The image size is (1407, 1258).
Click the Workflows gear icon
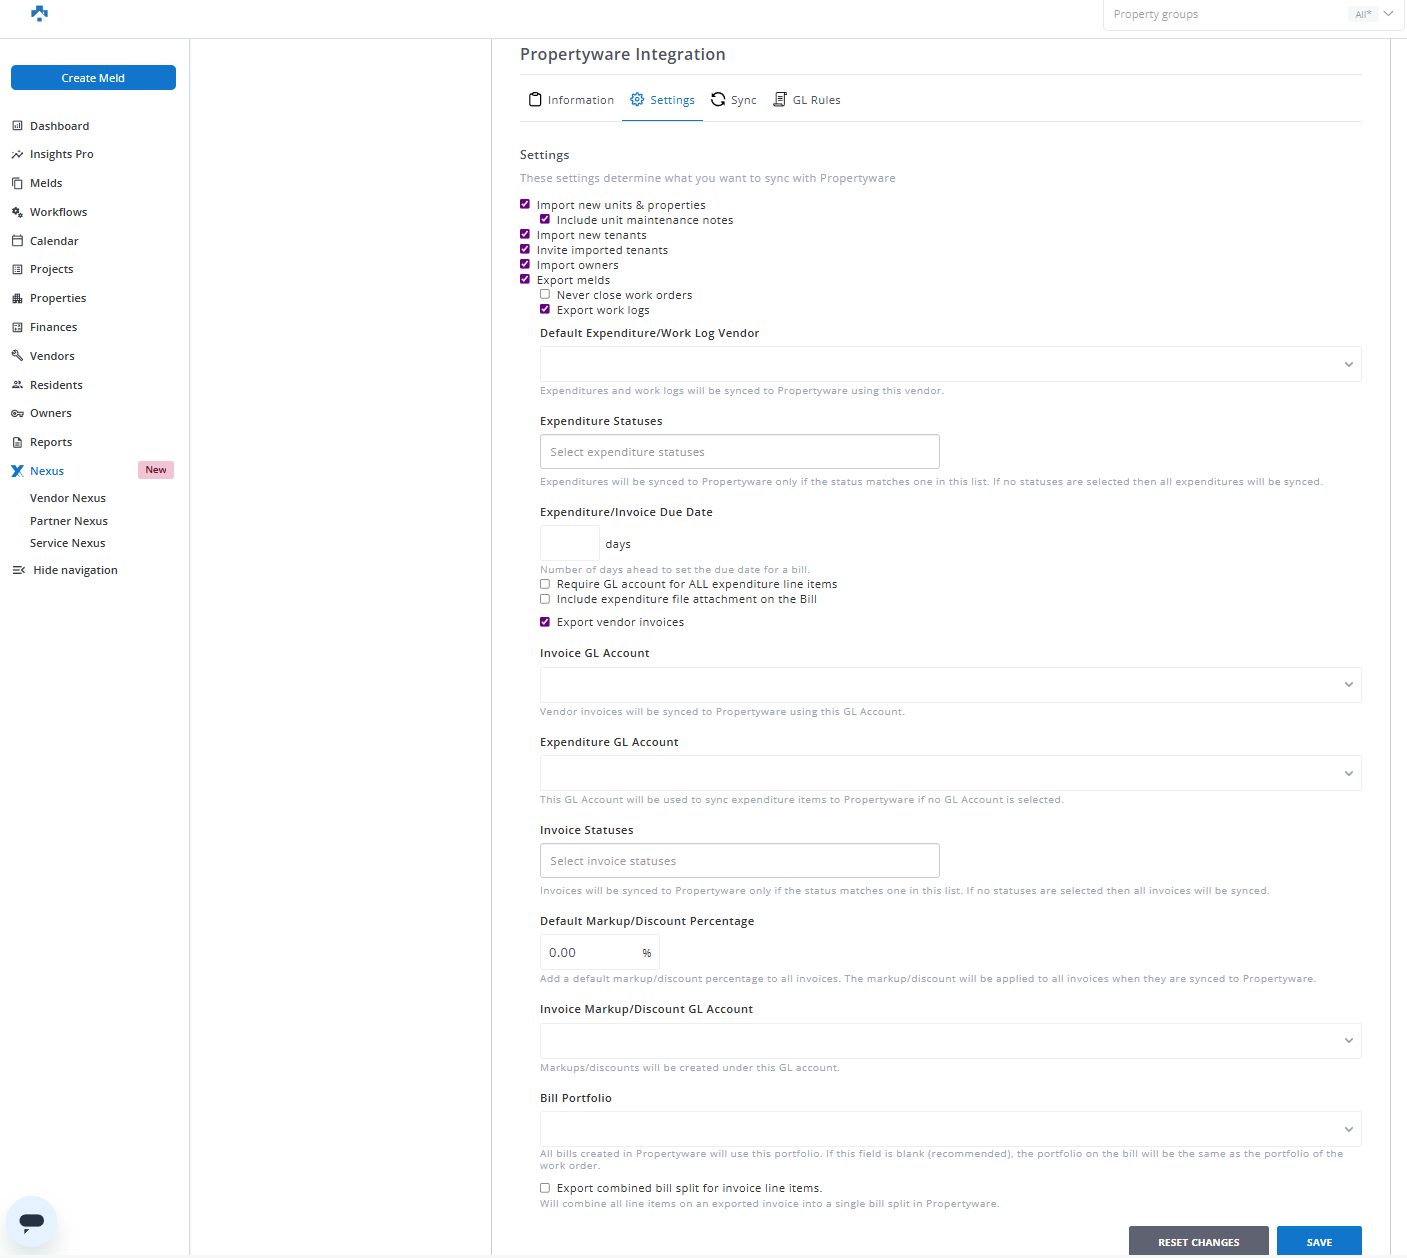point(17,212)
